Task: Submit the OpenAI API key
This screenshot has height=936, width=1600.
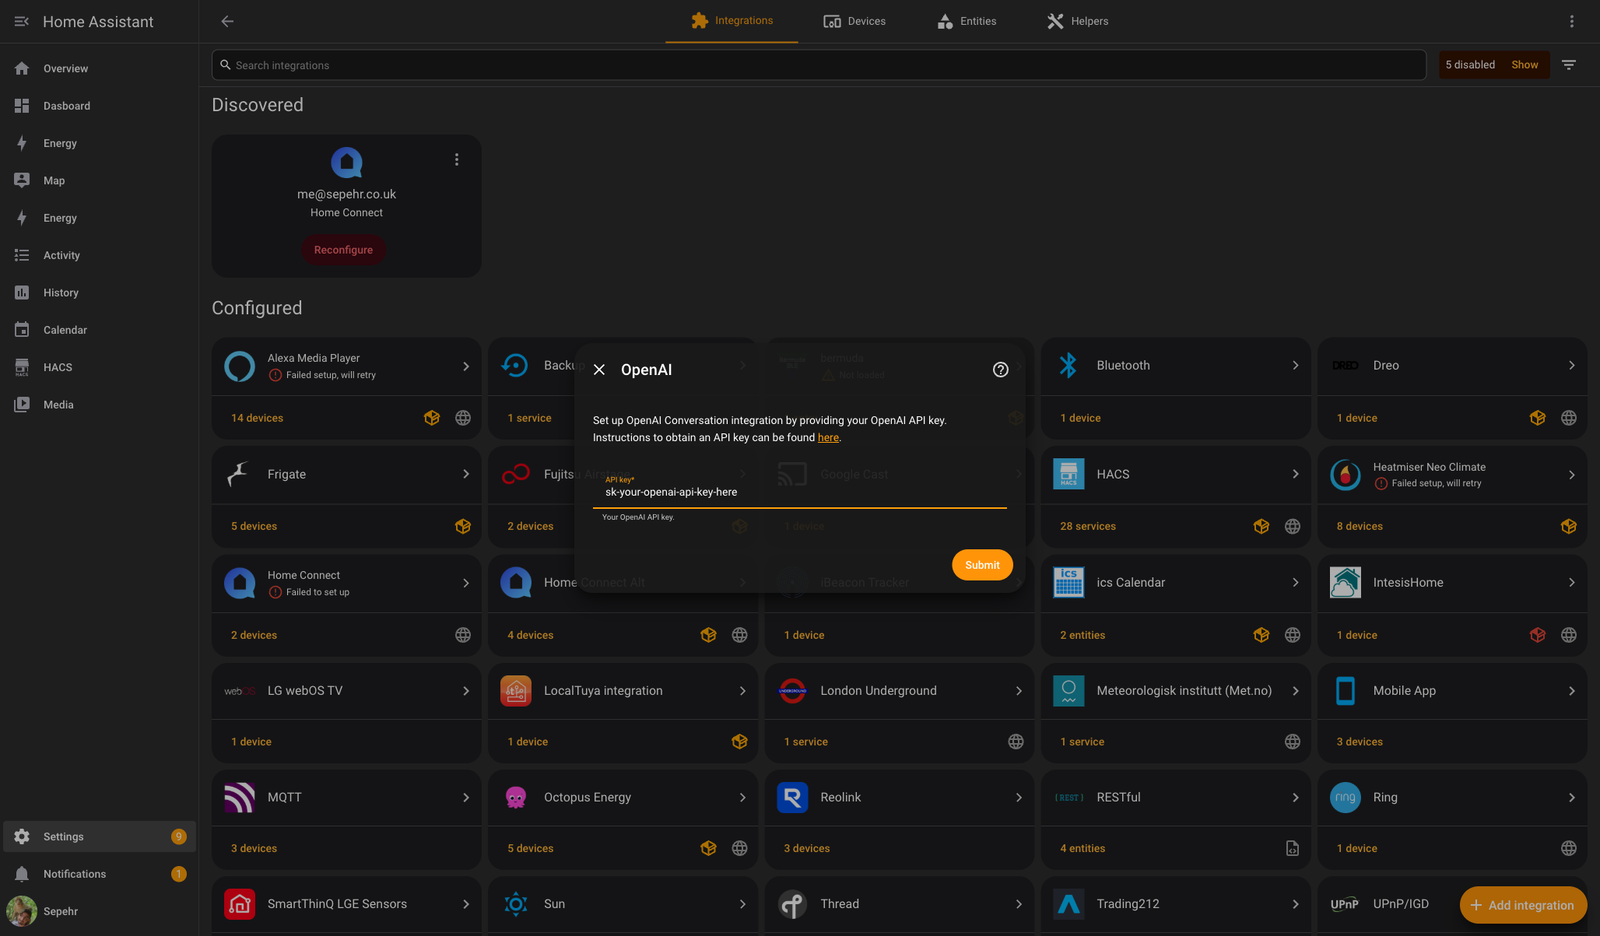Action: pyautogui.click(x=982, y=565)
